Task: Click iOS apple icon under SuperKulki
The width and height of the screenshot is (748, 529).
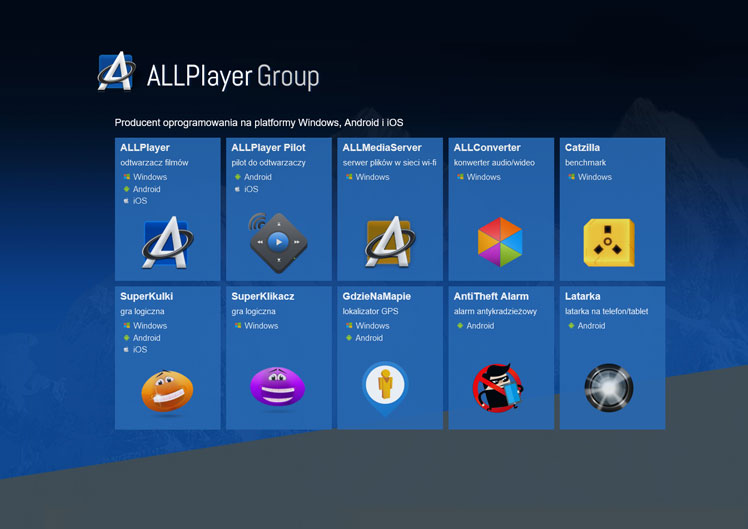Action: [126, 350]
